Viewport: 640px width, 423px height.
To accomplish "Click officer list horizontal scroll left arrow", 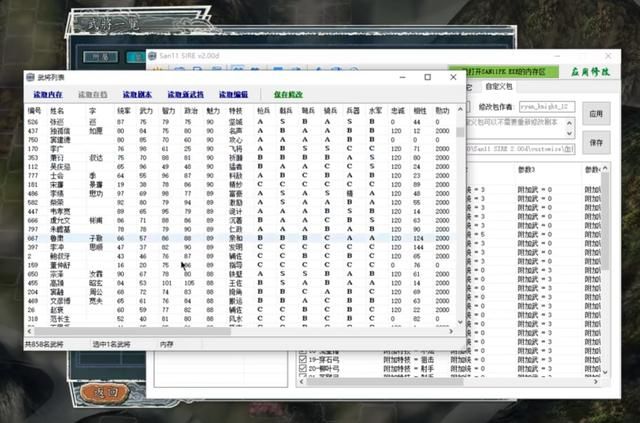I will [x=29, y=332].
